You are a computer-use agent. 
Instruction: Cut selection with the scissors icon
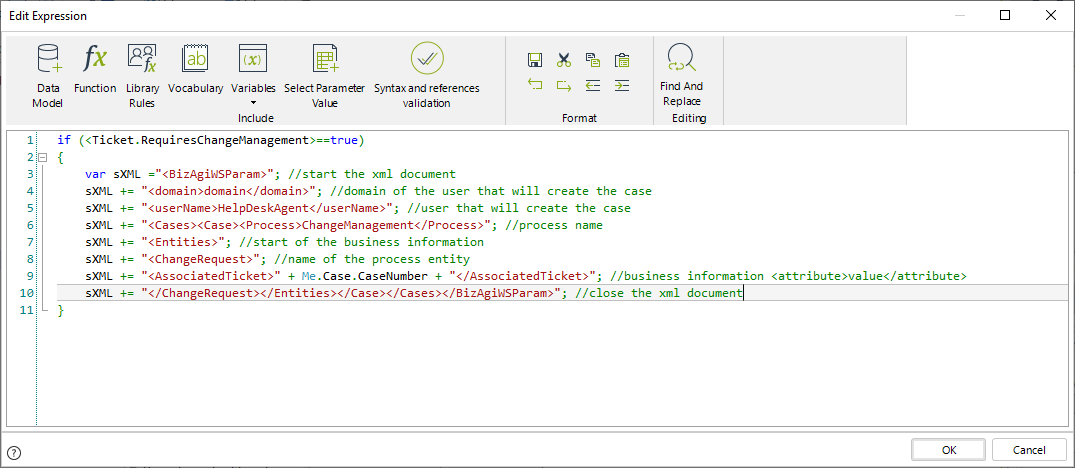coord(564,60)
